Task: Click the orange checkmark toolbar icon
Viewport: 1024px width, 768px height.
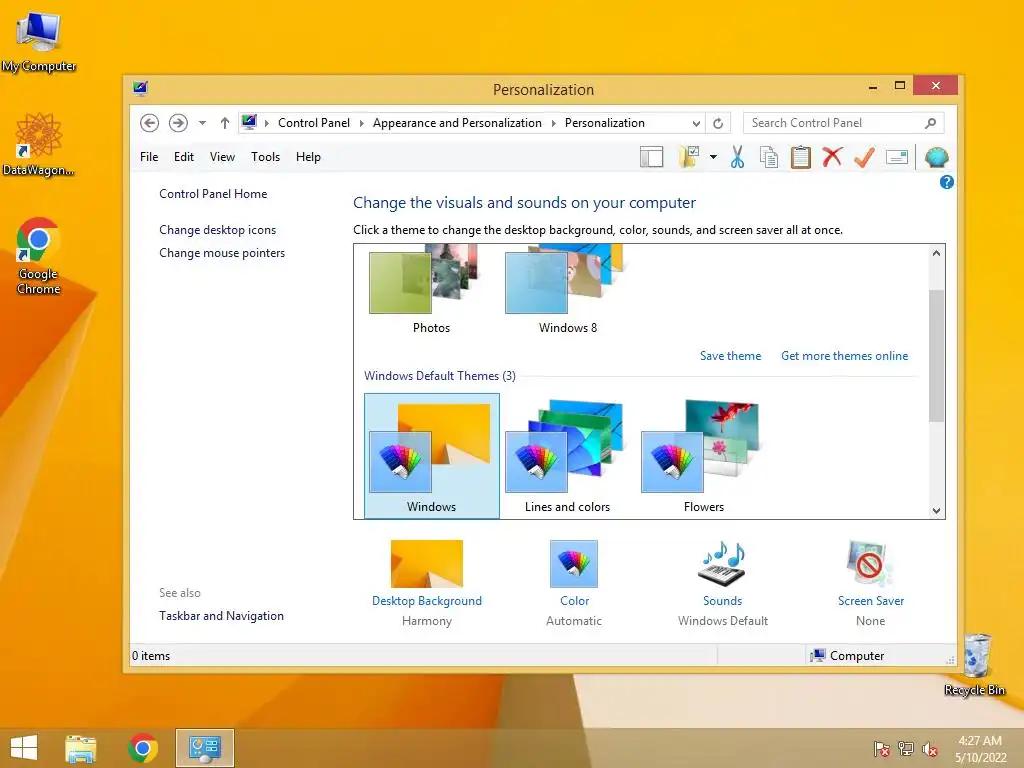Action: pyautogui.click(x=864, y=157)
